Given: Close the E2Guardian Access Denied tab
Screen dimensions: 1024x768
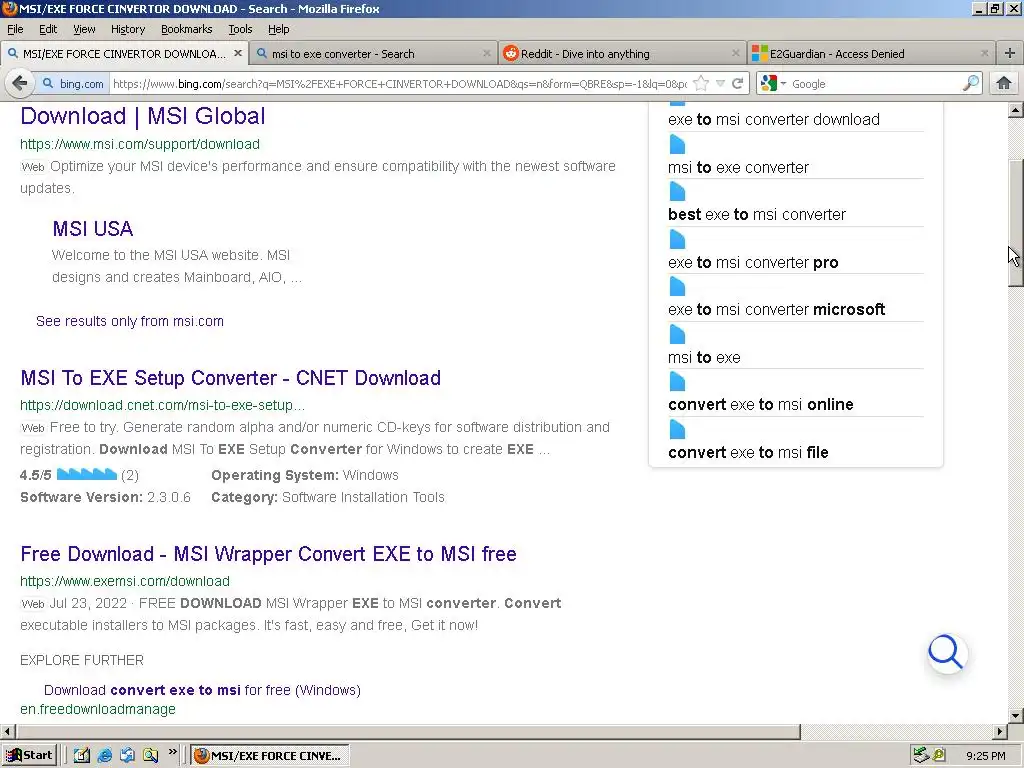Looking at the screenshot, I should [x=985, y=54].
